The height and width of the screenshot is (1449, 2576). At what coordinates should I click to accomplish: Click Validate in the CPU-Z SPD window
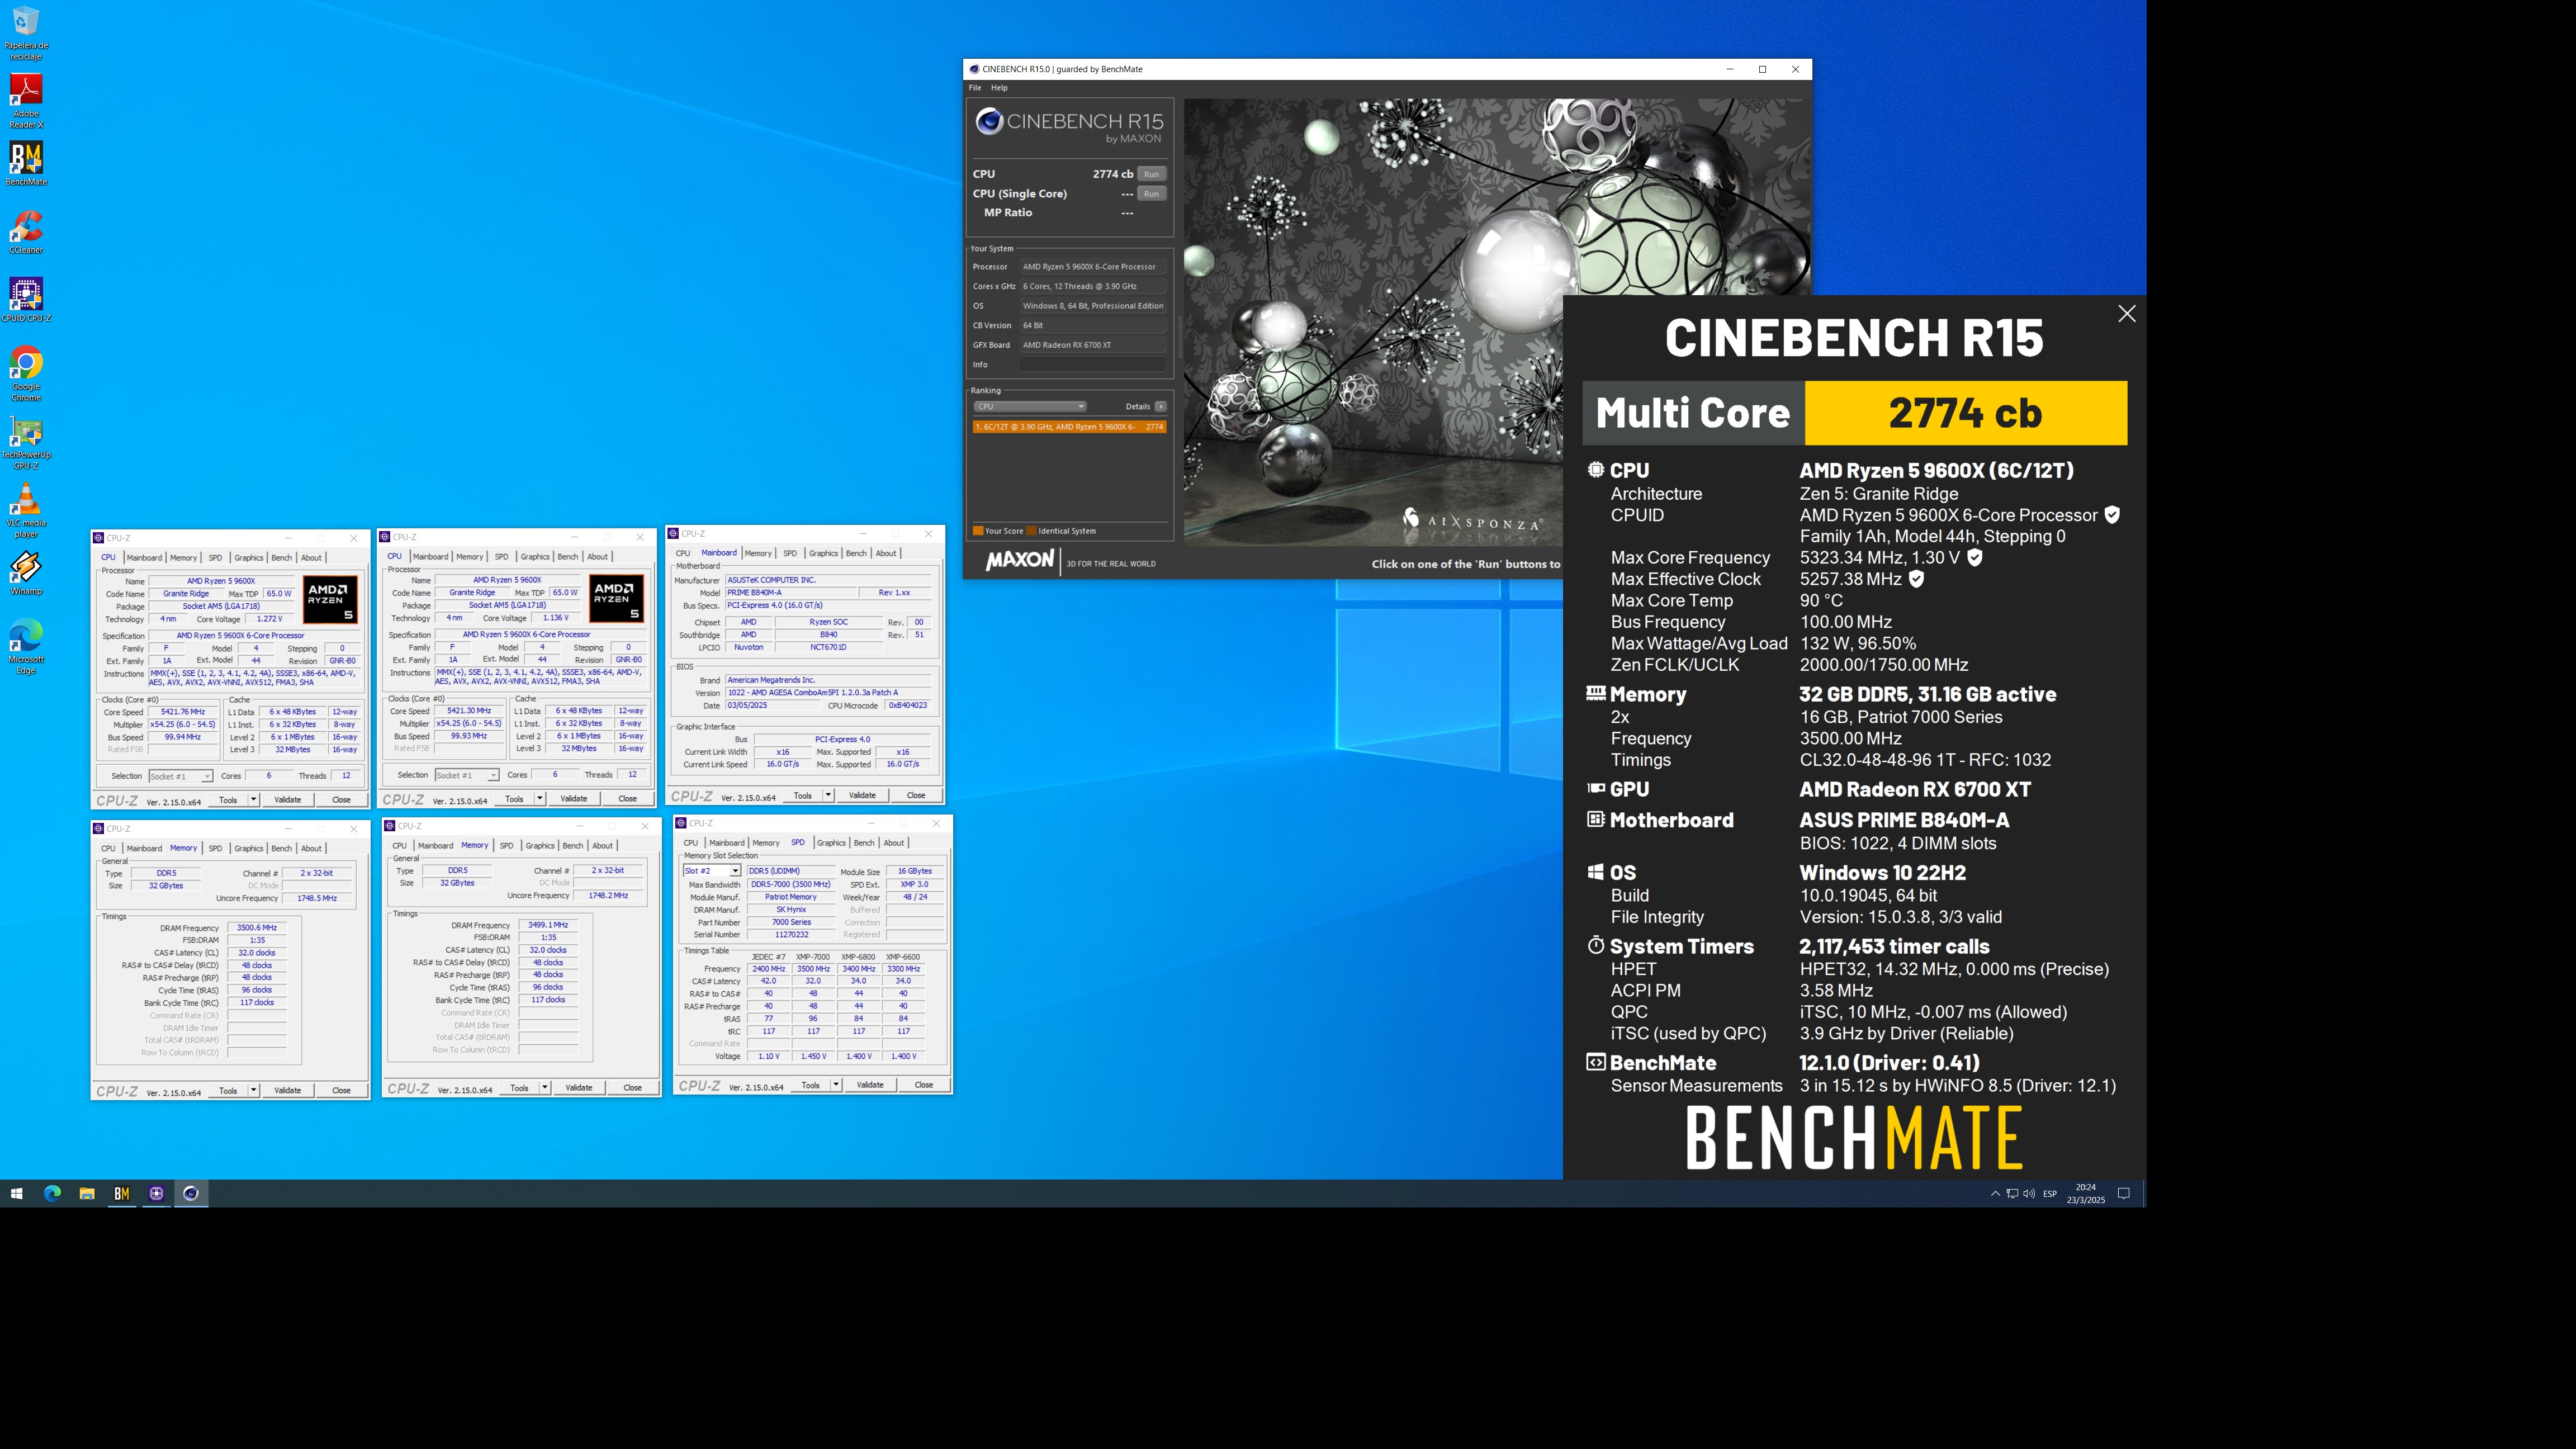coord(870,1085)
